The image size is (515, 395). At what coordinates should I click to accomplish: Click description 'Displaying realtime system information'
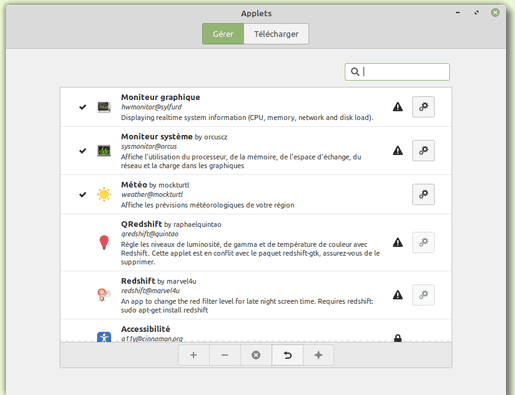tap(247, 117)
